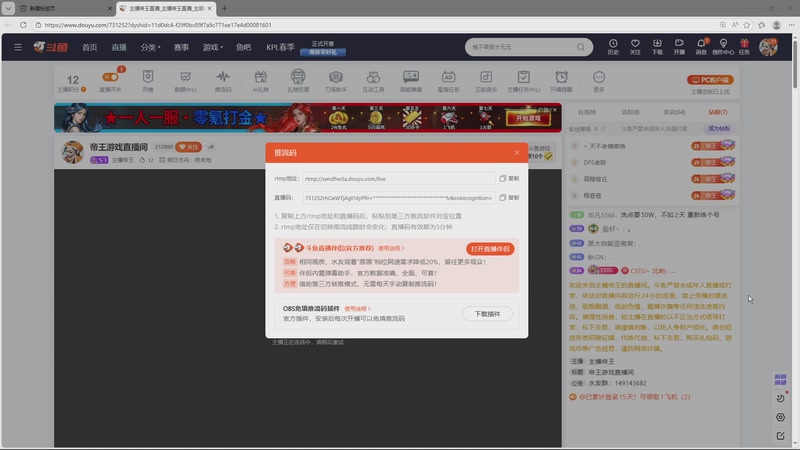Expand the 更多 tools menu
Screen dimensions: 800x450
click(599, 81)
